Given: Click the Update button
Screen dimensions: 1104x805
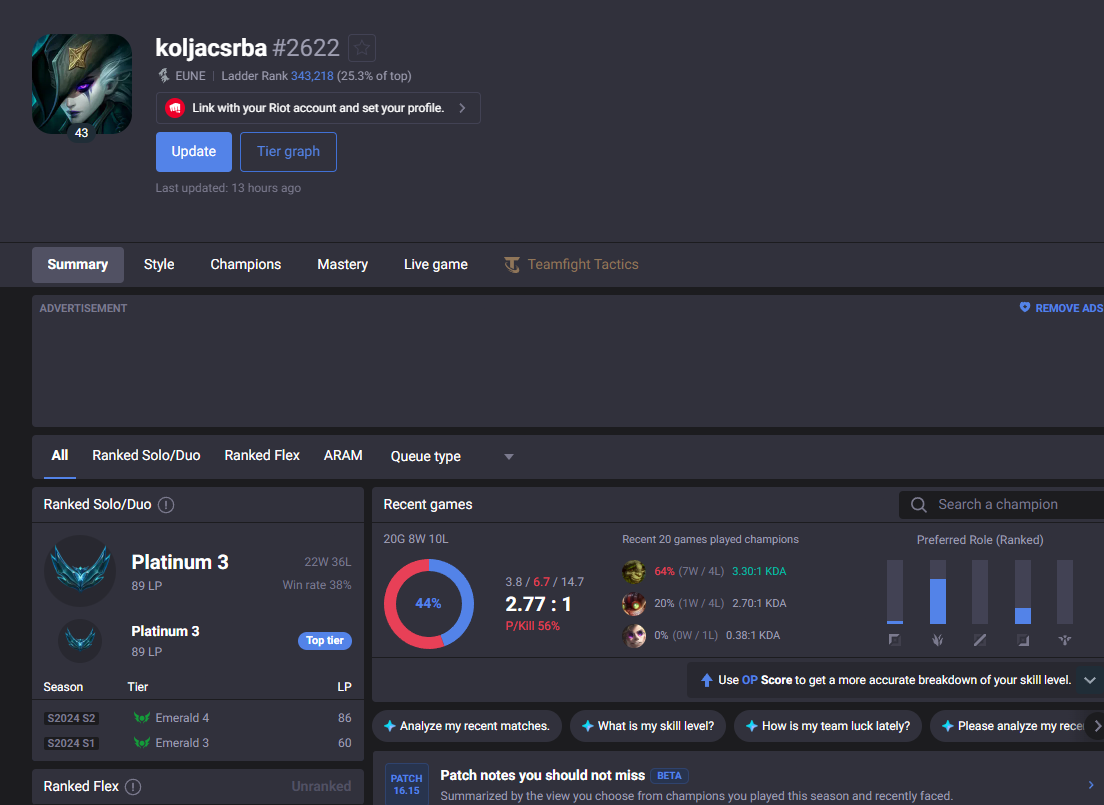Looking at the screenshot, I should tap(194, 151).
